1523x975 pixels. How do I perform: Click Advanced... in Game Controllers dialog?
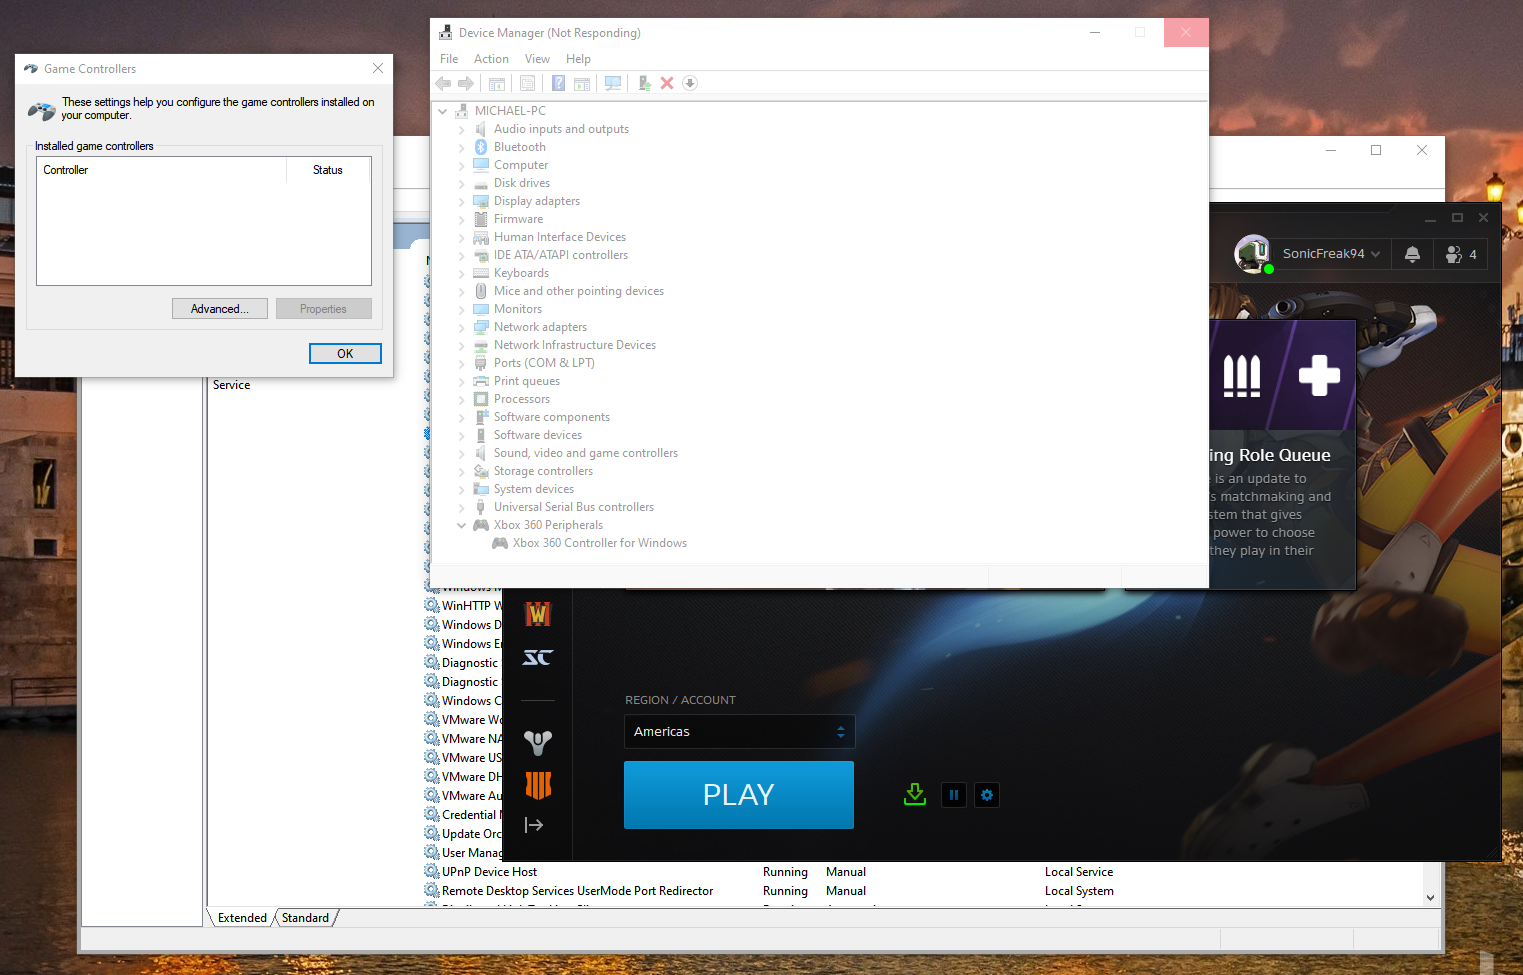220,309
